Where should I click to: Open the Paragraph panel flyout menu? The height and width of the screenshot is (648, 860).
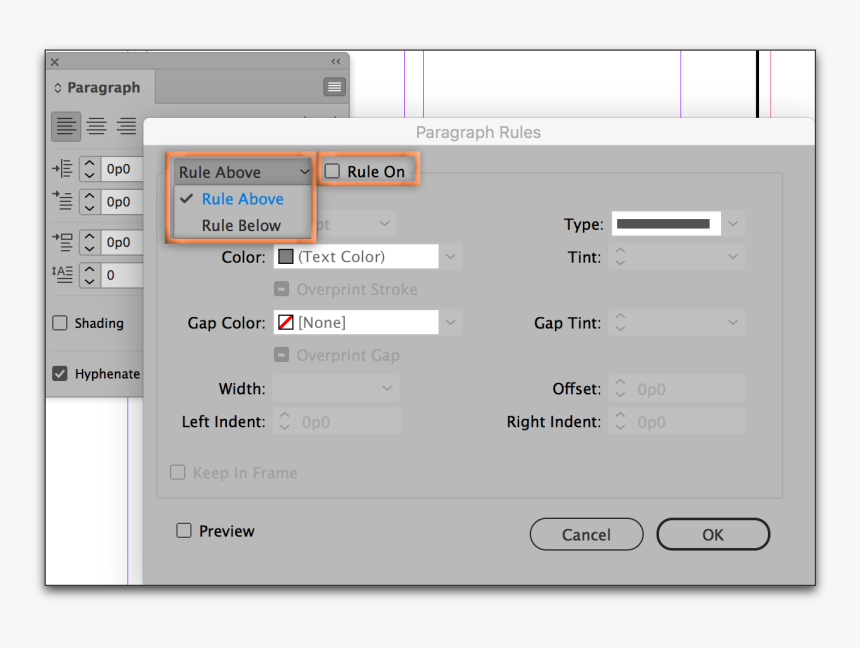(x=334, y=88)
